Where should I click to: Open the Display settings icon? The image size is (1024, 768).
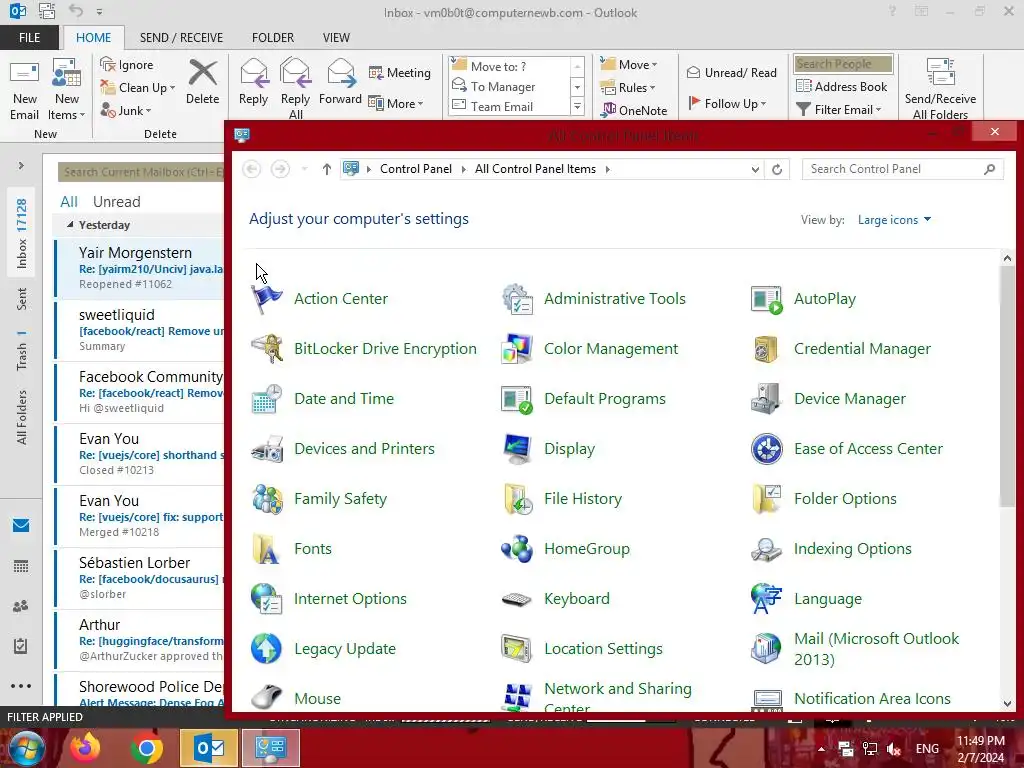pos(549,449)
